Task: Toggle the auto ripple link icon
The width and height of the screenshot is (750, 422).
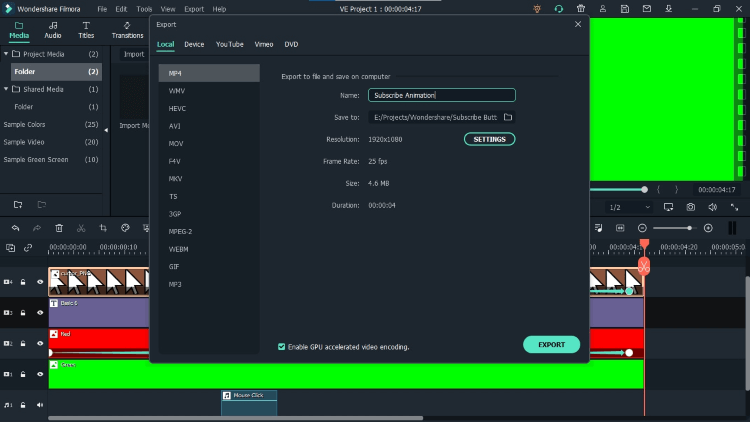Action: 28,248
